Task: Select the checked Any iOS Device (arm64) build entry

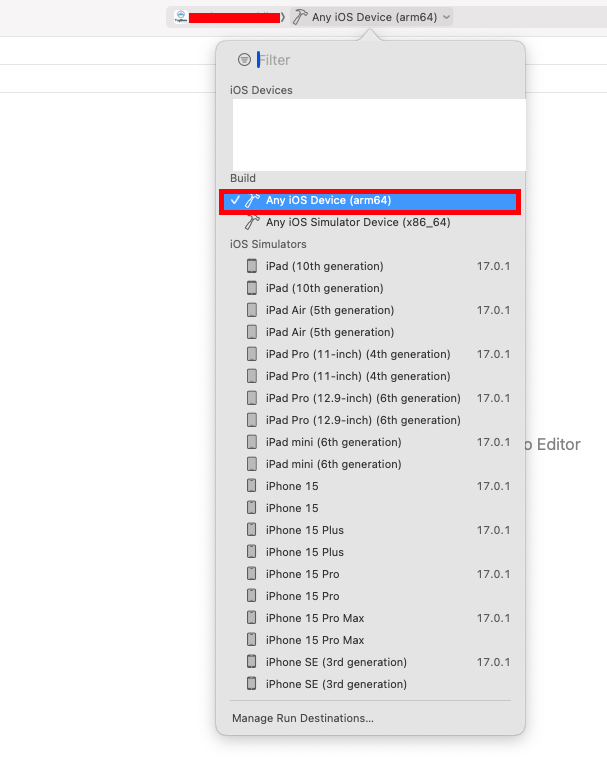Action: 370,201
